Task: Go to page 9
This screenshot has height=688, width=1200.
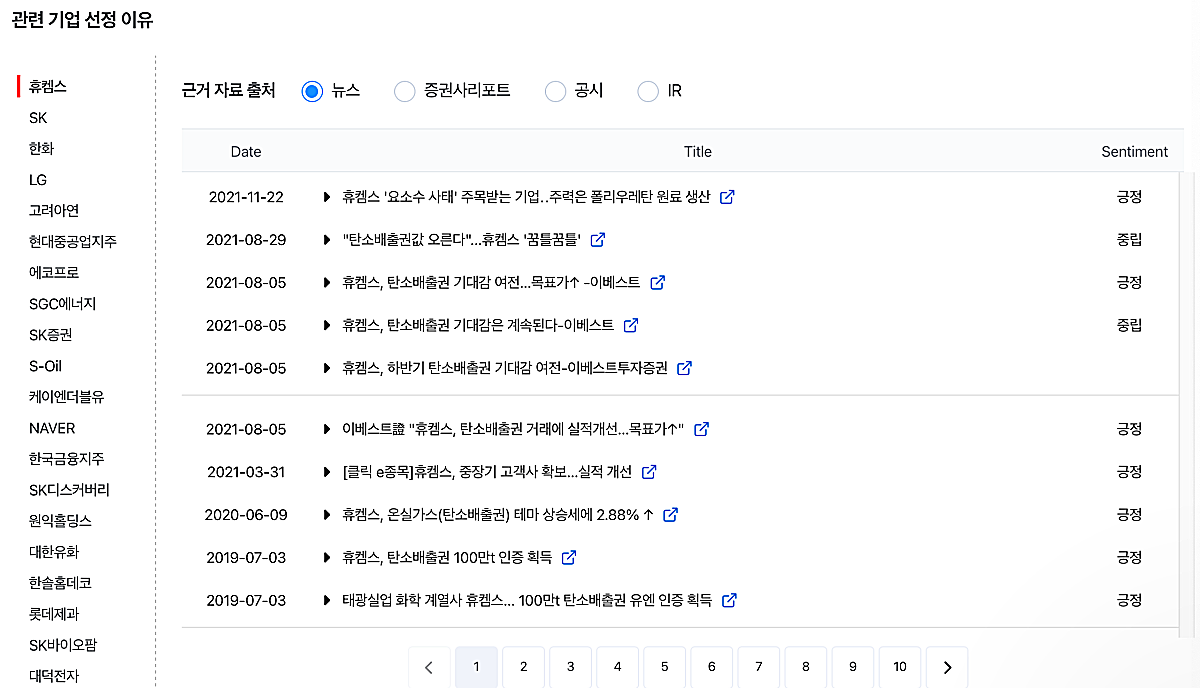Action: [852, 667]
